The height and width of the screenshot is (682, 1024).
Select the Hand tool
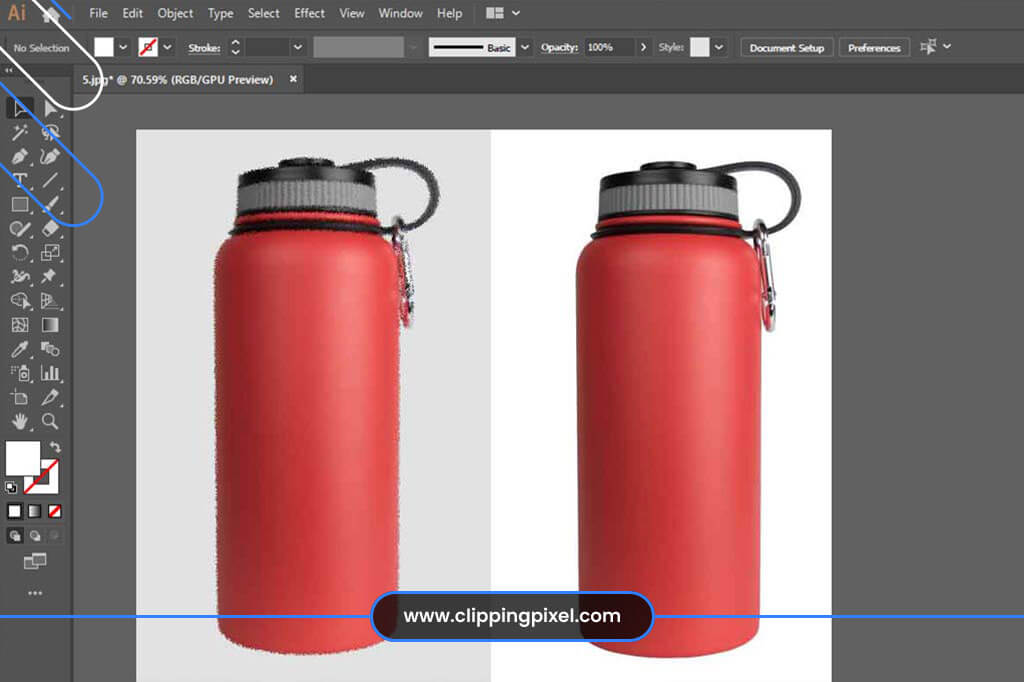pos(20,422)
